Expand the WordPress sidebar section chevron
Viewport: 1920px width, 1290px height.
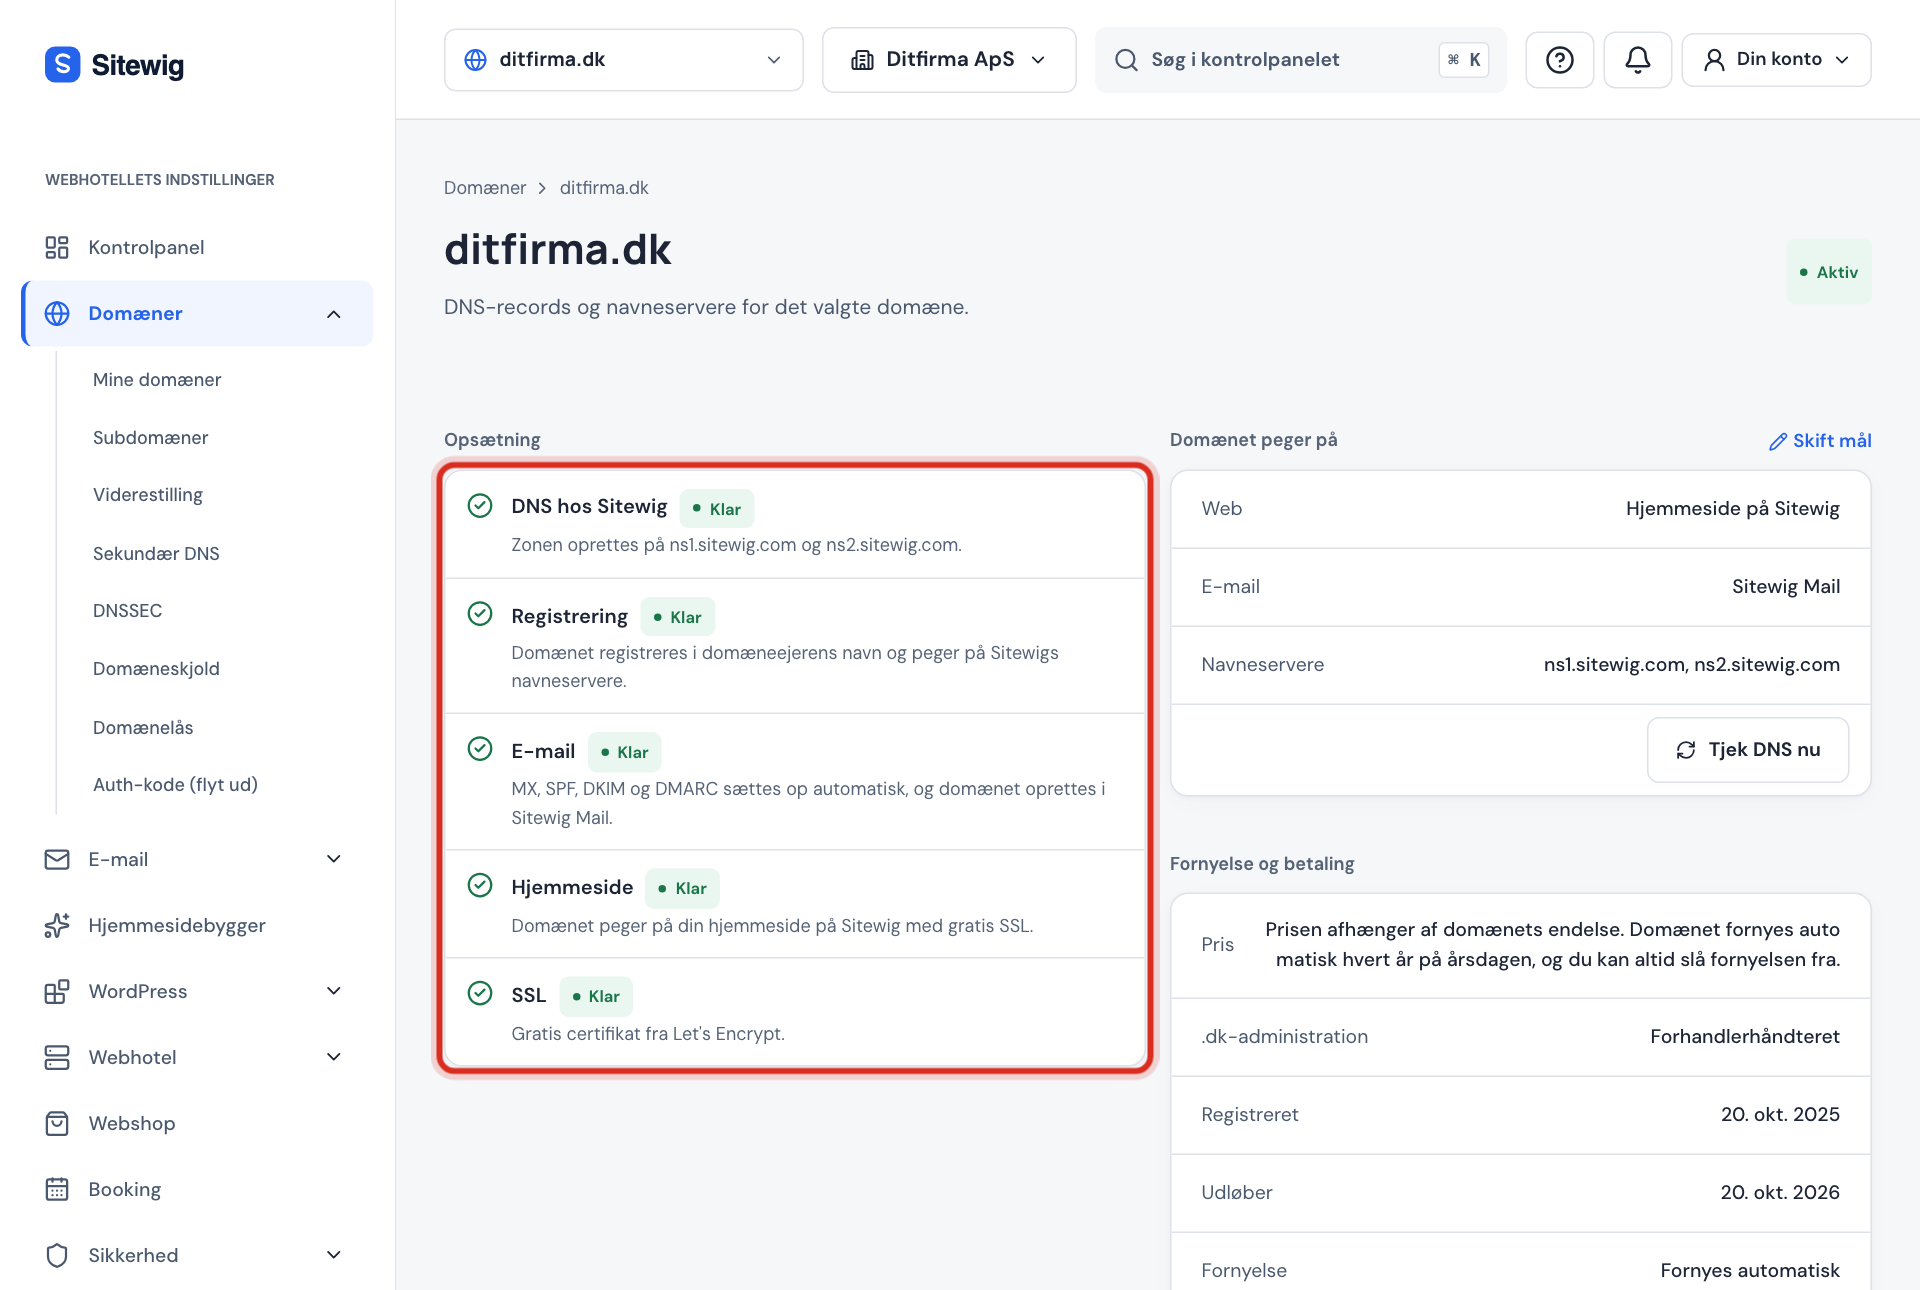pos(334,991)
